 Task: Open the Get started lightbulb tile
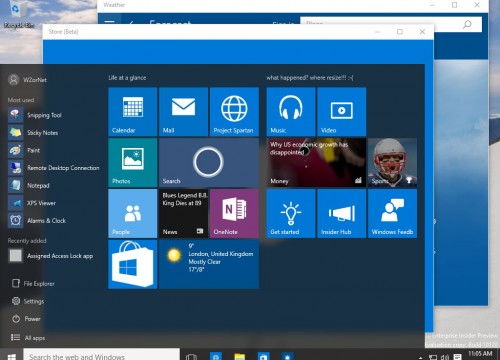[291, 213]
